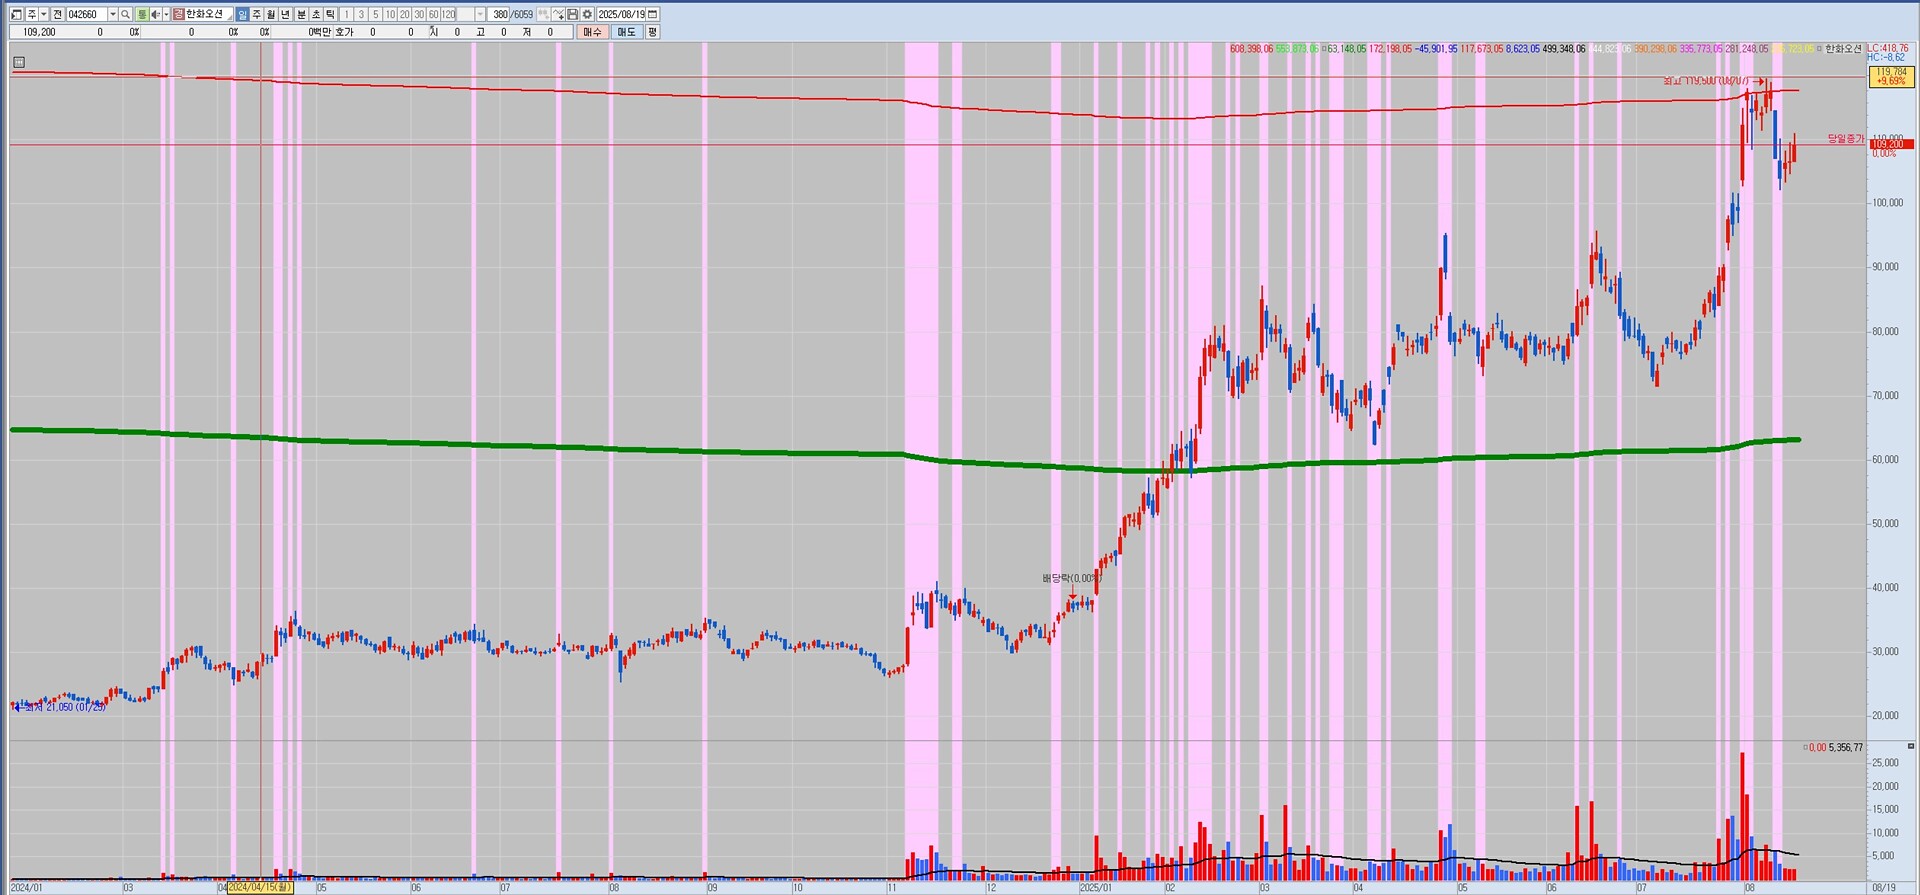The width and height of the screenshot is (1920, 895).
Task: Click the speaker sound icon
Action: coord(155,14)
